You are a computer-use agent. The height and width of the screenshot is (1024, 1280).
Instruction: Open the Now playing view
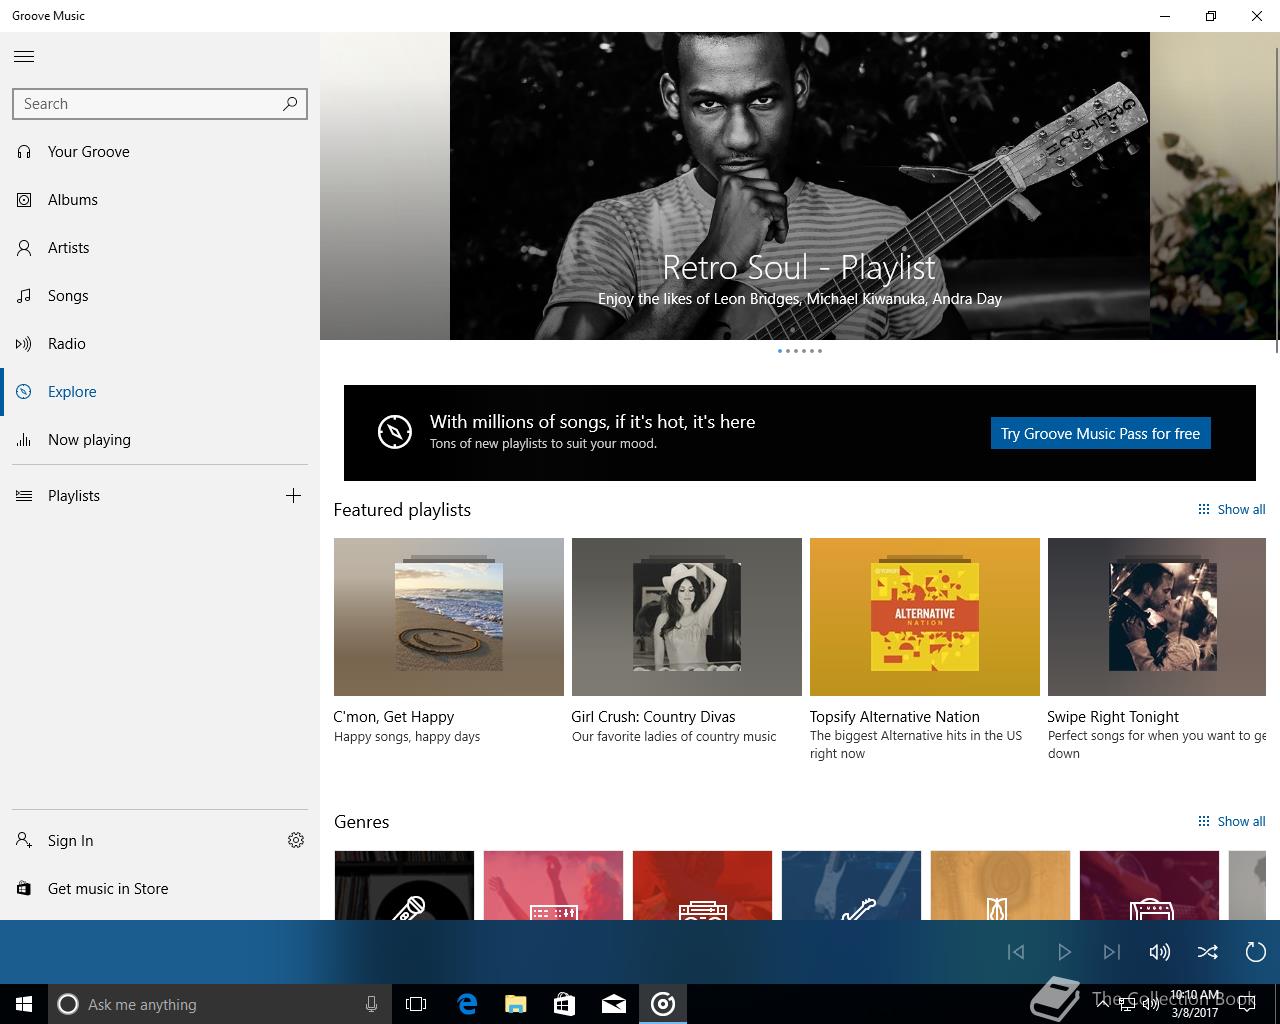coord(160,440)
